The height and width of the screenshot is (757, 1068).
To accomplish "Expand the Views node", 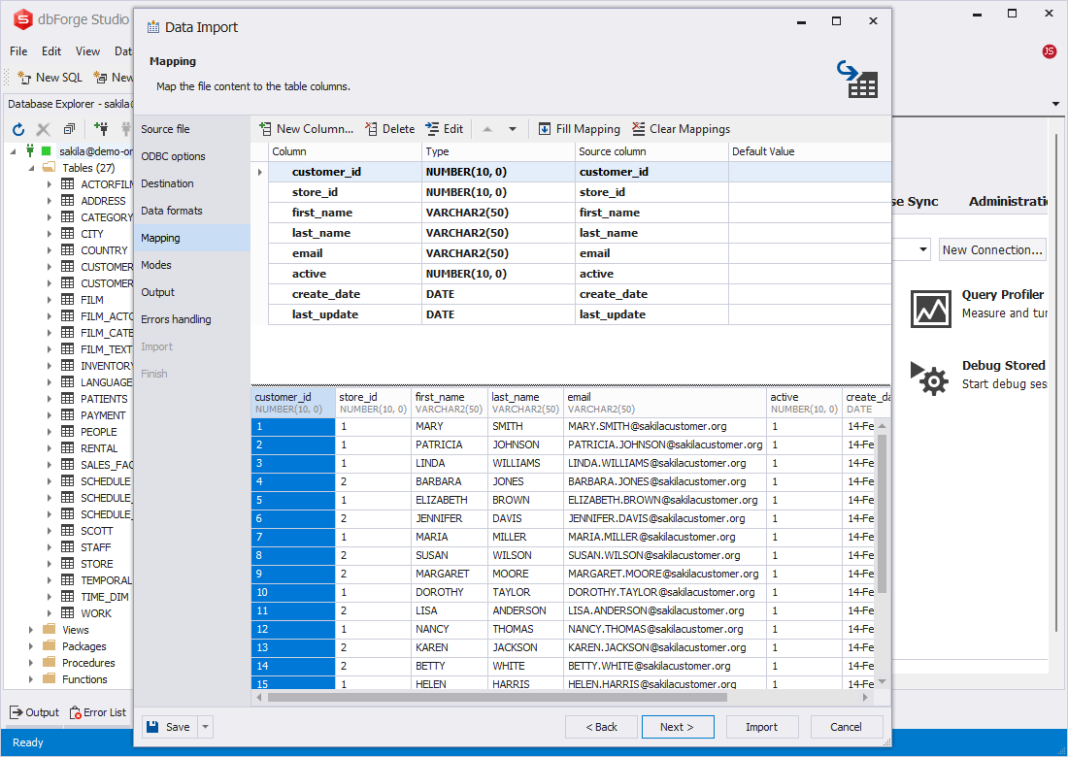I will point(30,629).
